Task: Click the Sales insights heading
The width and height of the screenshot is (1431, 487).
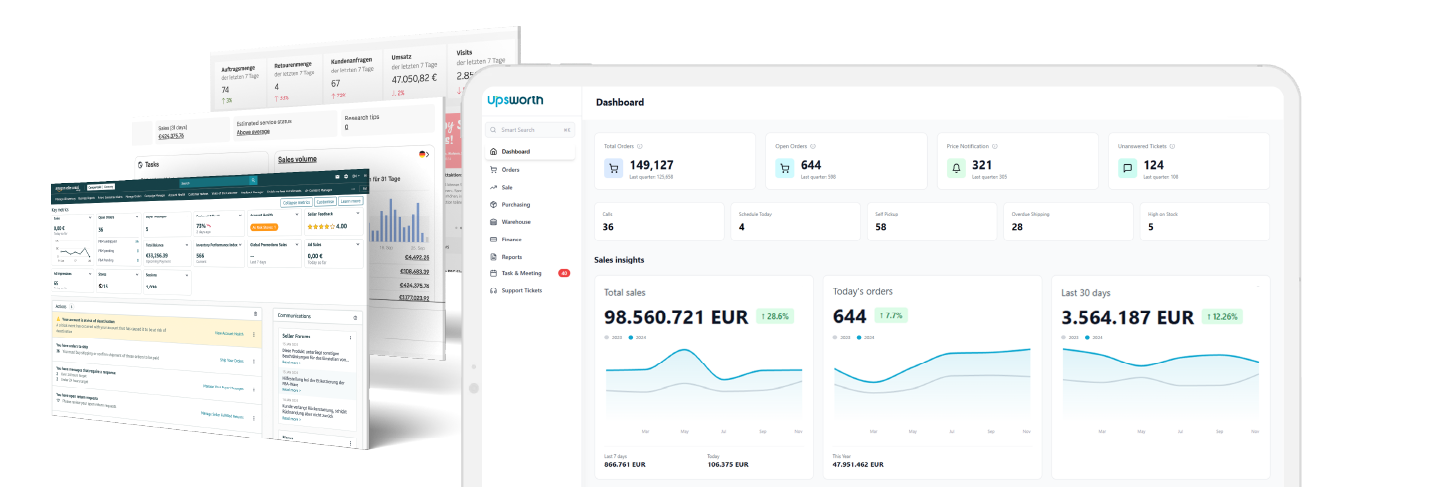Action: [619, 260]
